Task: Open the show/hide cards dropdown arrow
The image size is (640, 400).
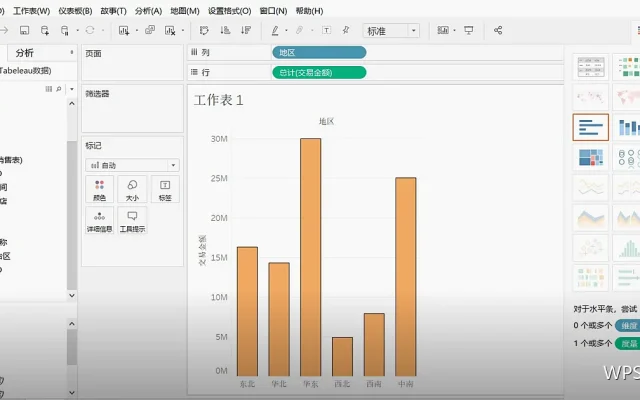Action: point(454,30)
